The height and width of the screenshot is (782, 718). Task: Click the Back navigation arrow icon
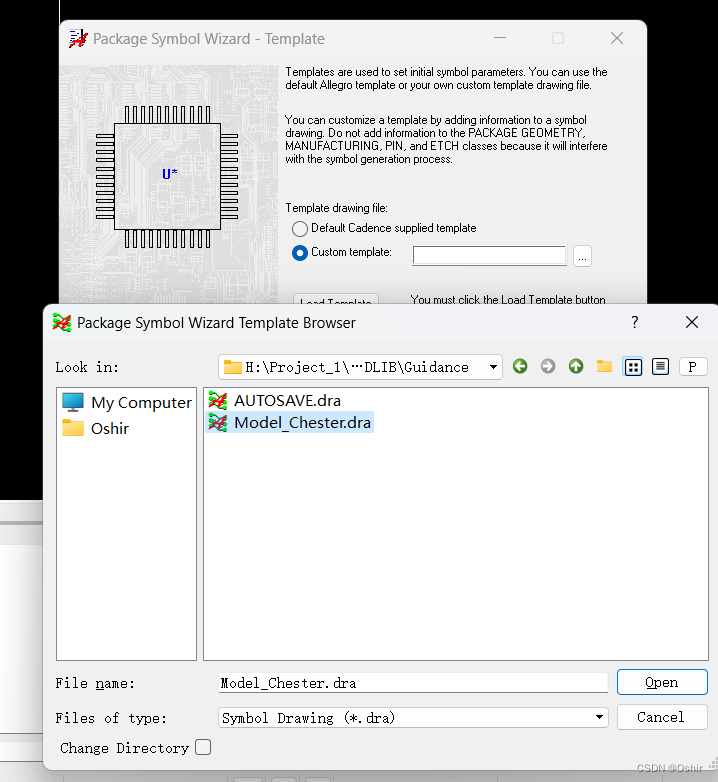[520, 367]
